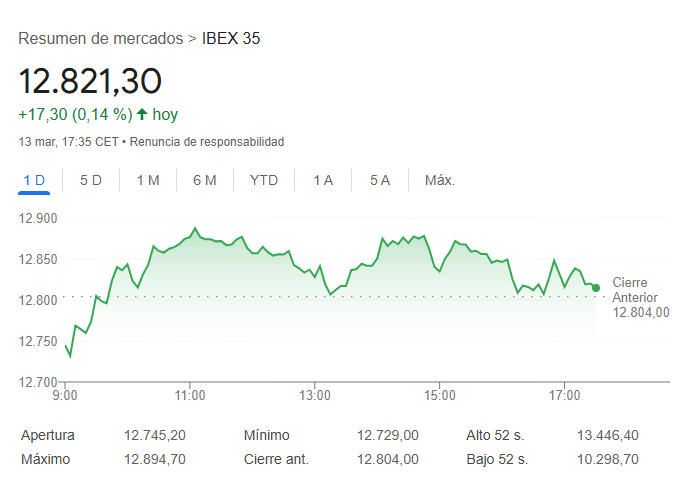
Task: Click the green end-point dot on chart
Action: [596, 288]
